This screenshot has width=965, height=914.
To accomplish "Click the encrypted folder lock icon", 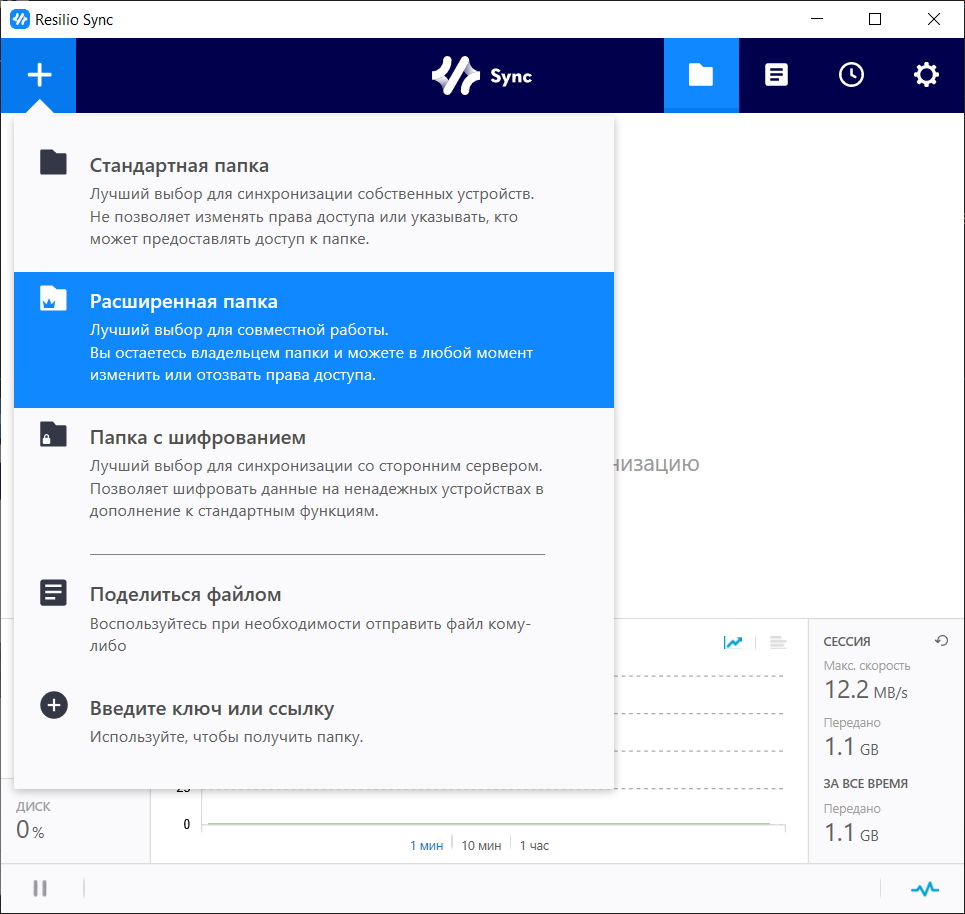I will pos(53,435).
